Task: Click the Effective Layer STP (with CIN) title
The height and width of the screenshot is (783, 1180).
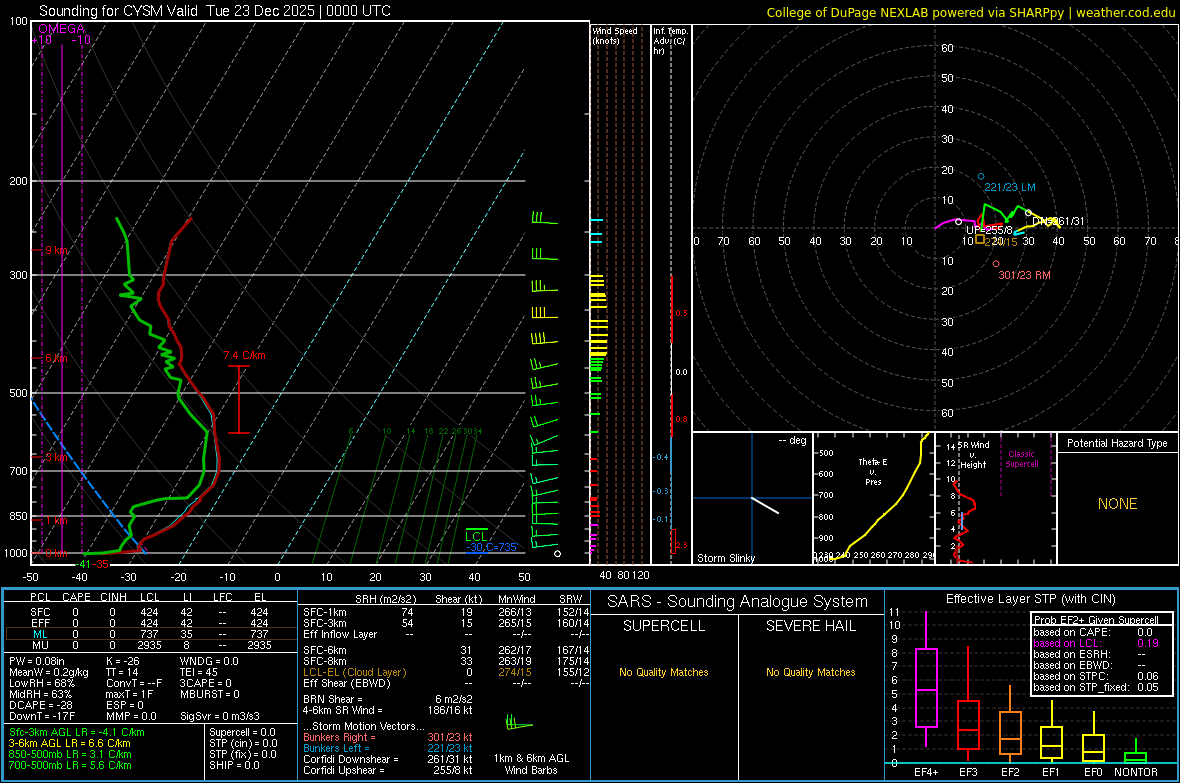Action: (x=1030, y=599)
